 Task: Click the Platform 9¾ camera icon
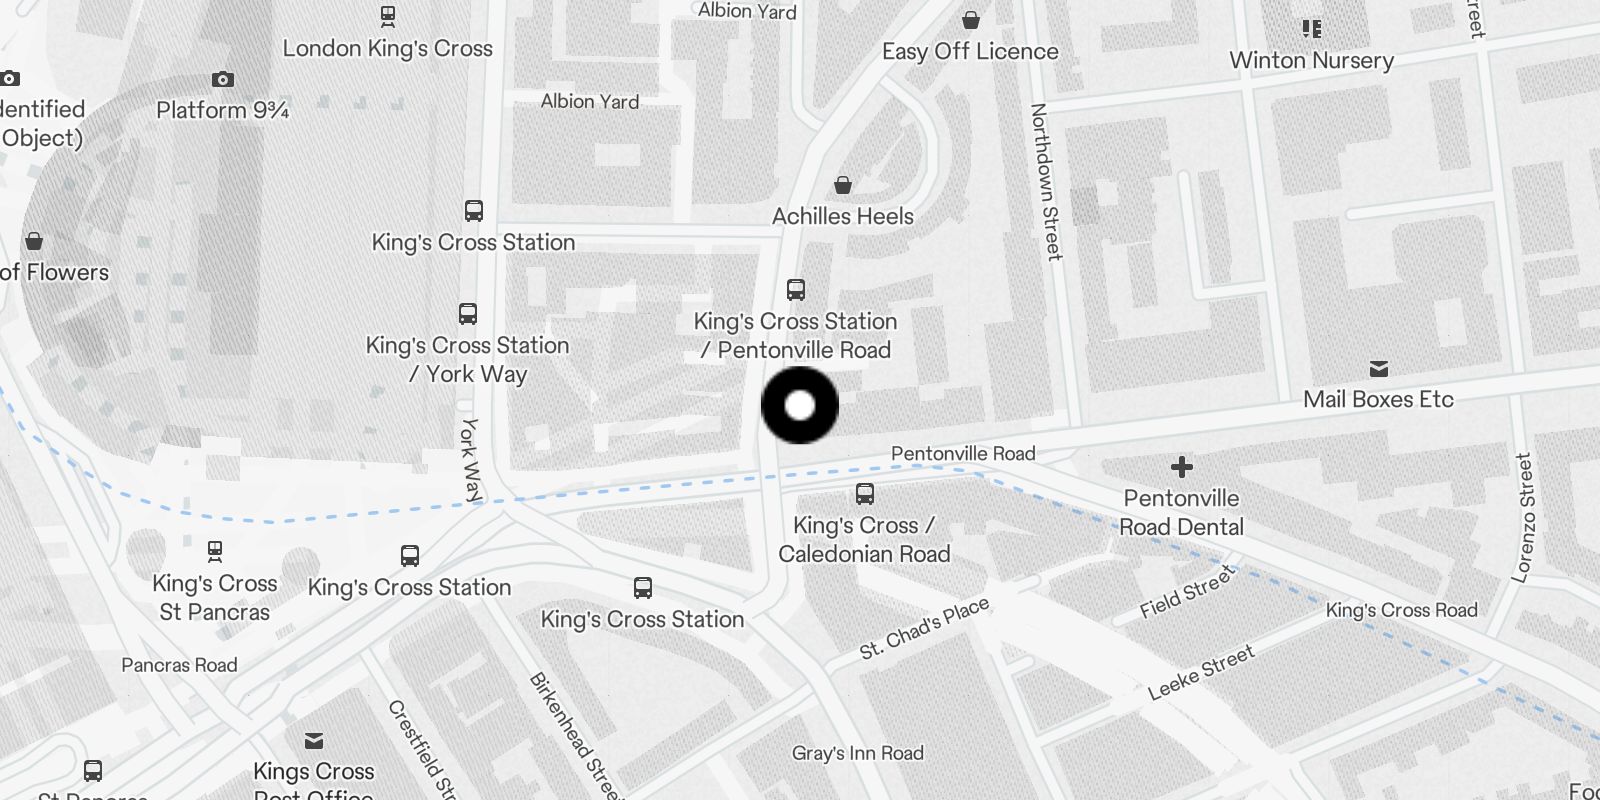click(x=223, y=79)
